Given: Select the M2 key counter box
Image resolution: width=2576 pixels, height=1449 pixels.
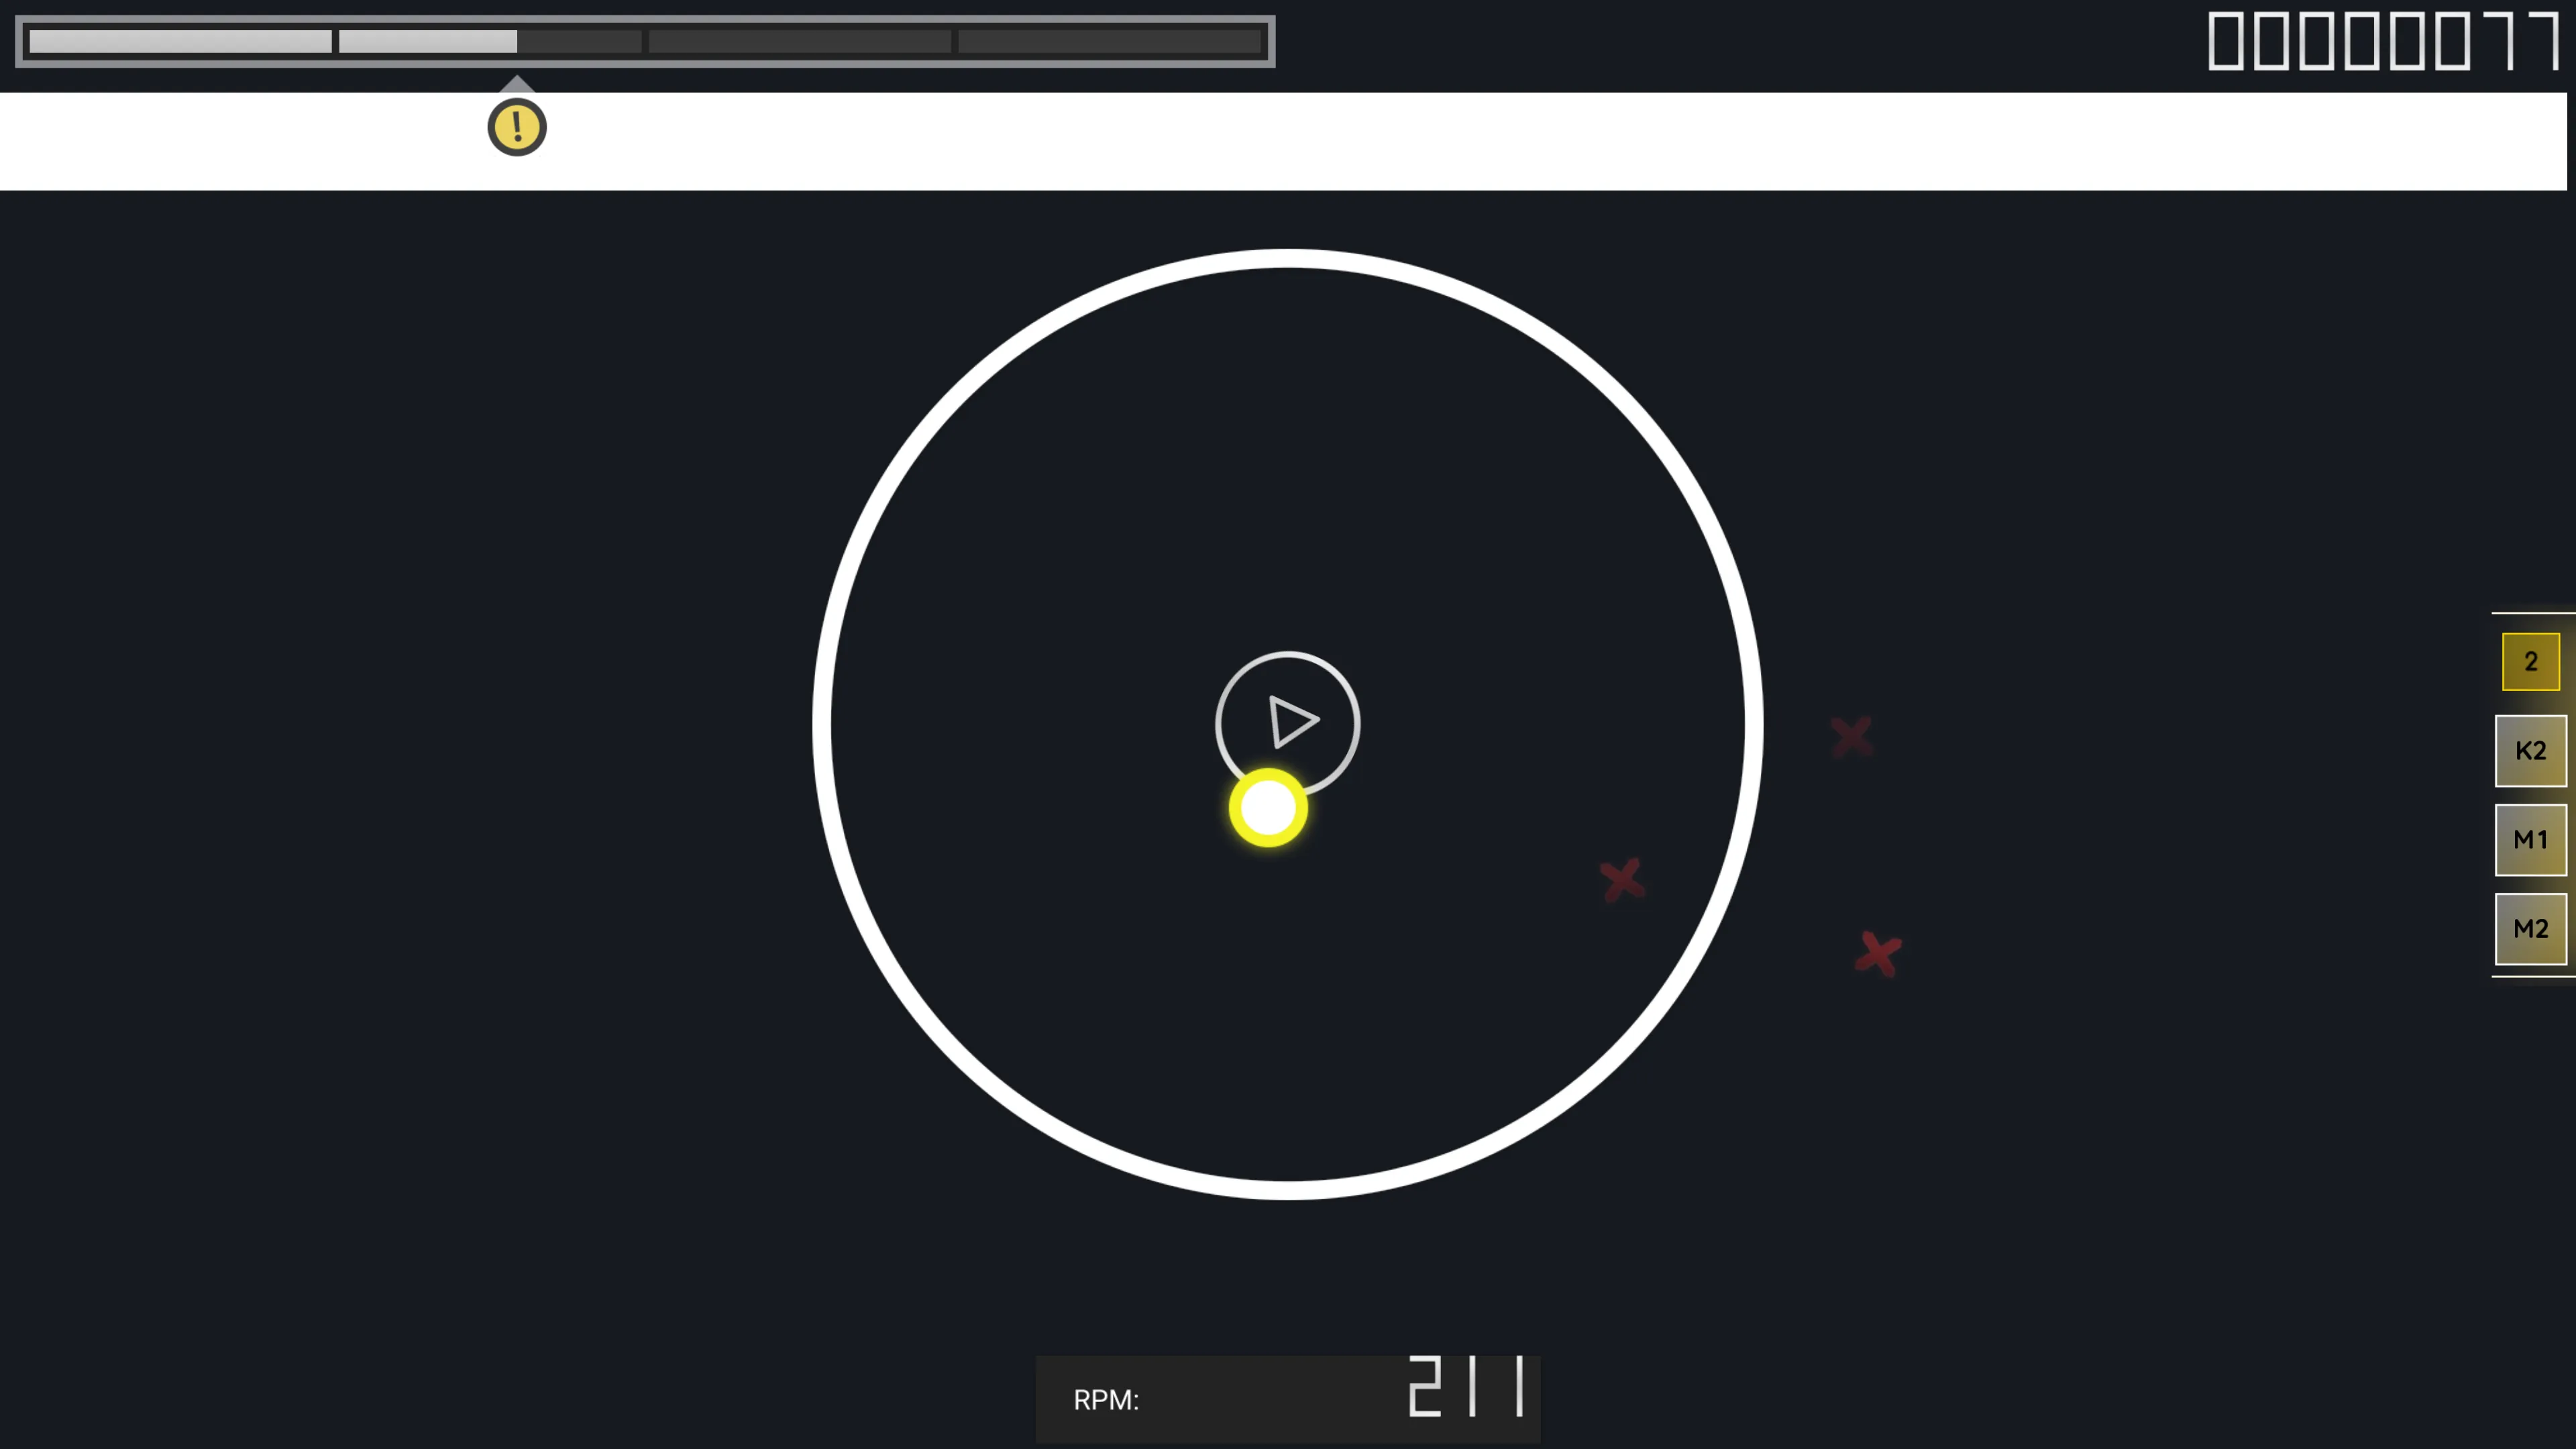Looking at the screenshot, I should pyautogui.click(x=2530, y=928).
